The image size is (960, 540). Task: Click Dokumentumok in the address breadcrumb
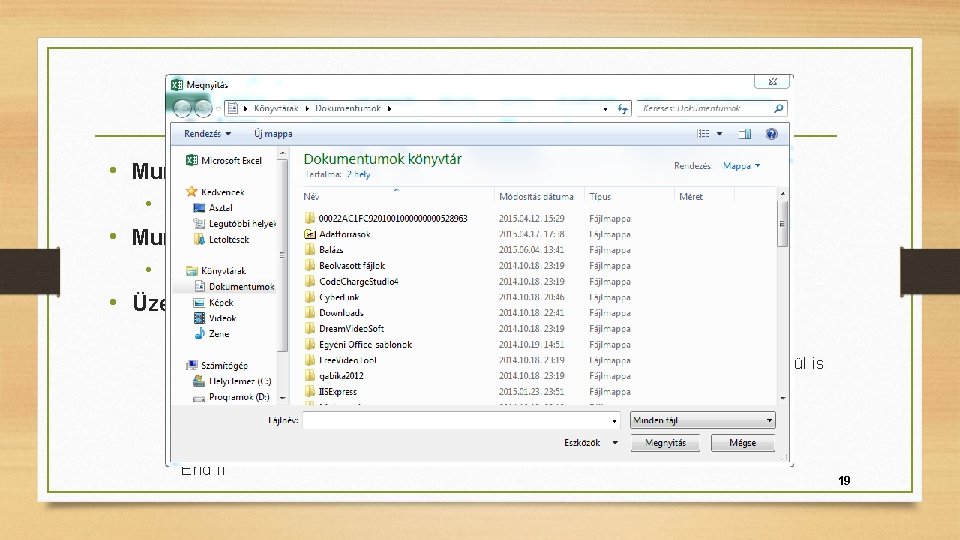click(x=348, y=108)
